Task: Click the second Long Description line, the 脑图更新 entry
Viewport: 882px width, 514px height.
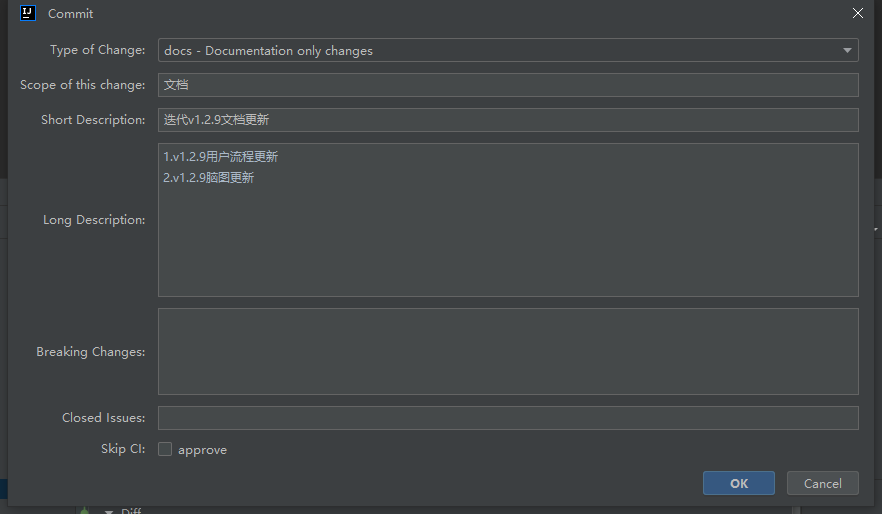Action: click(x=209, y=178)
